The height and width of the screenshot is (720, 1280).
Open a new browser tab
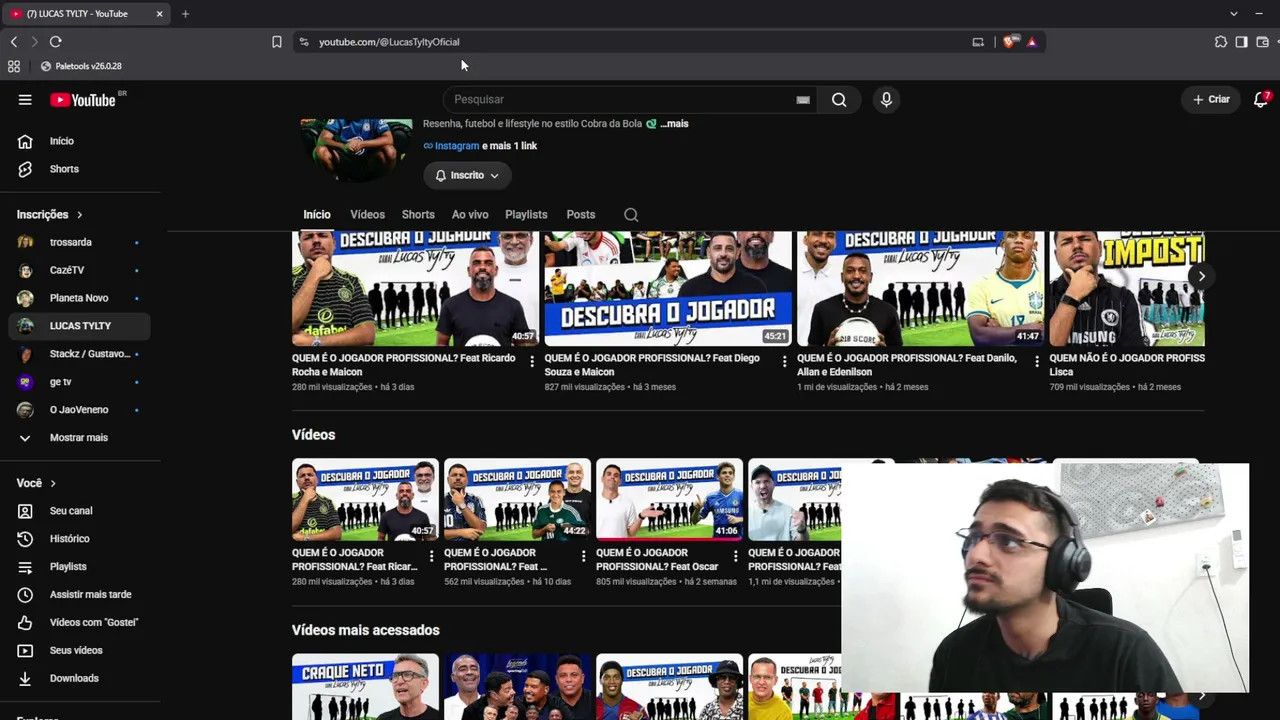[185, 14]
